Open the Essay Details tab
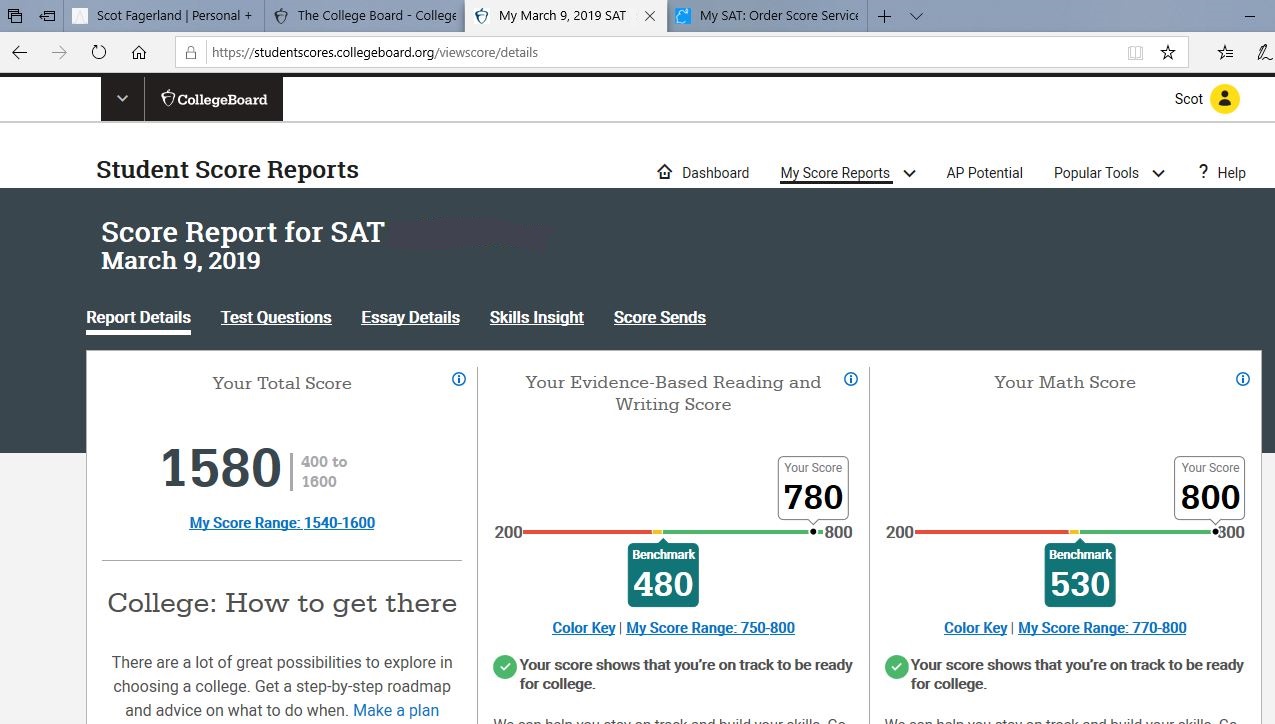This screenshot has width=1275, height=724. [x=410, y=318]
